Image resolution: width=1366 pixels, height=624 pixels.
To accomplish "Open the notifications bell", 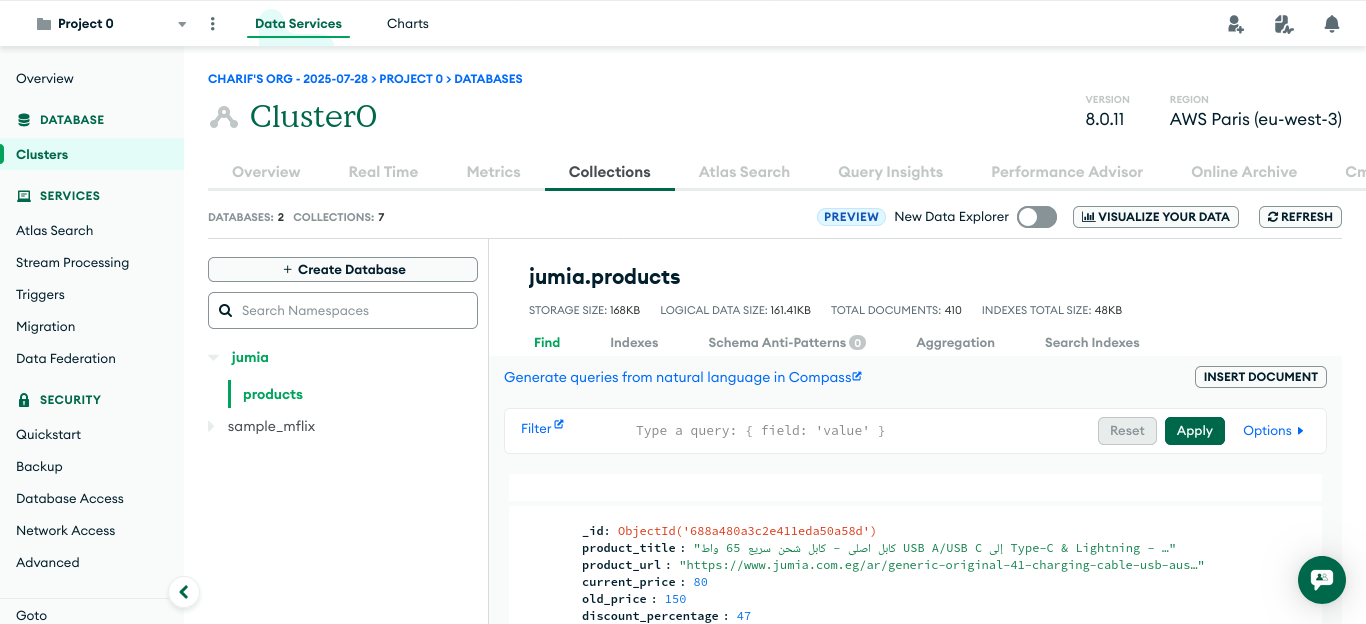I will 1332,24.
